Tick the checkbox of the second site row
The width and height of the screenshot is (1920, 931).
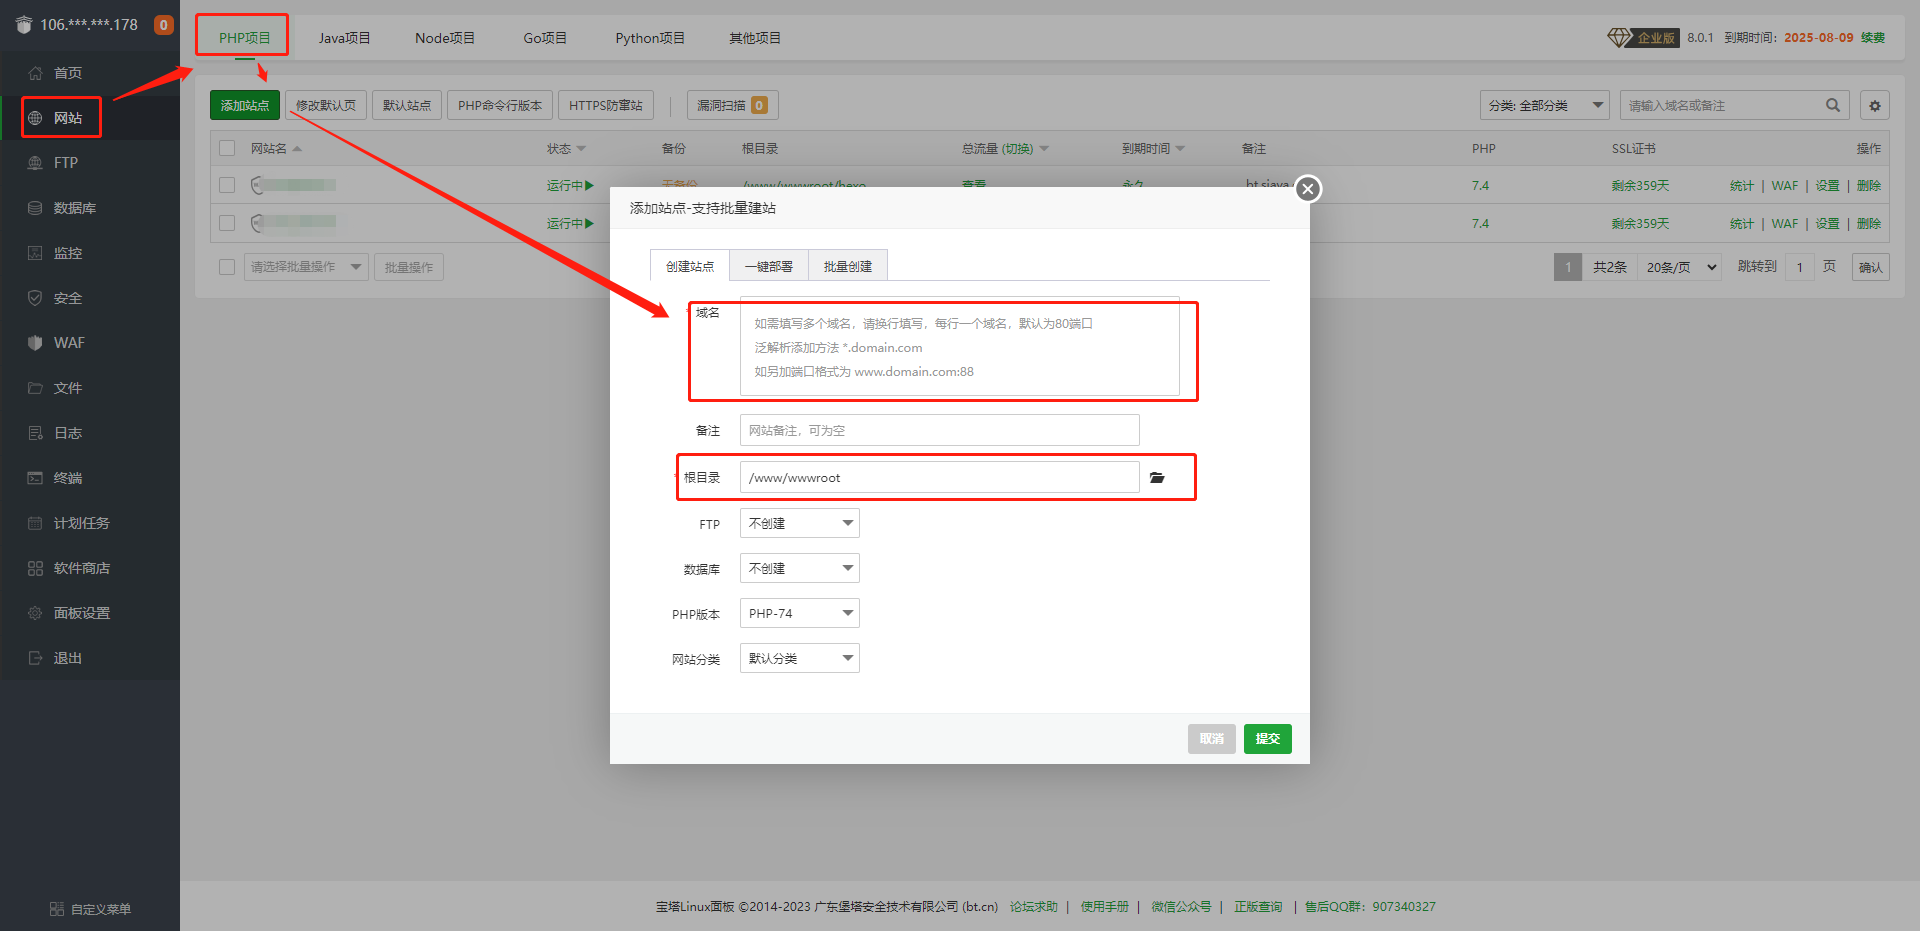click(227, 223)
